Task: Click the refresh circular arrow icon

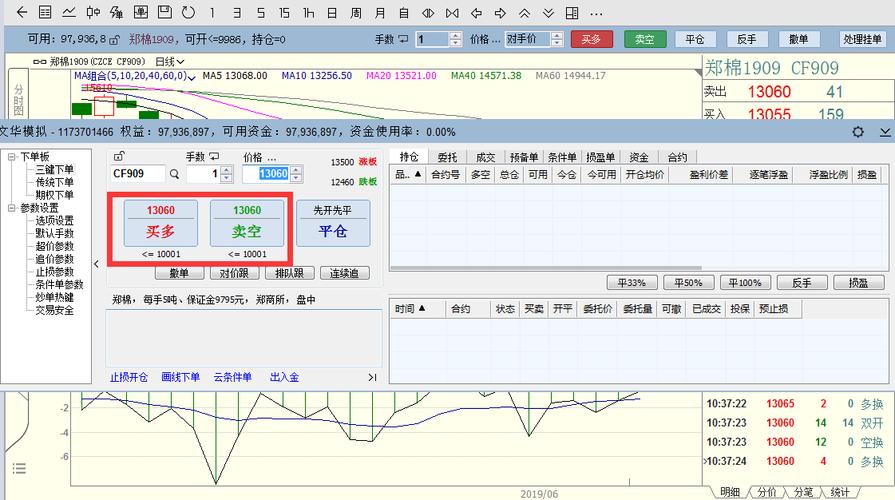Action: [188, 12]
